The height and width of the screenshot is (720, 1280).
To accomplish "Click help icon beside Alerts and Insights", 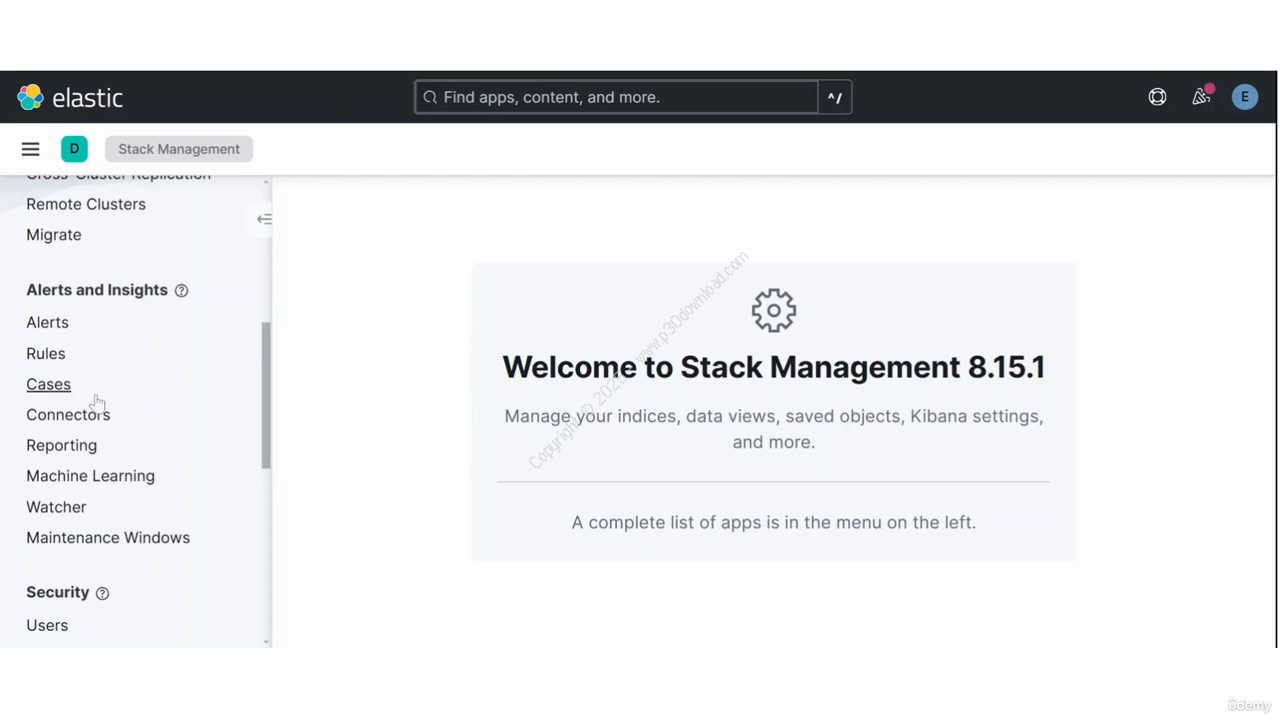I will click(x=181, y=291).
